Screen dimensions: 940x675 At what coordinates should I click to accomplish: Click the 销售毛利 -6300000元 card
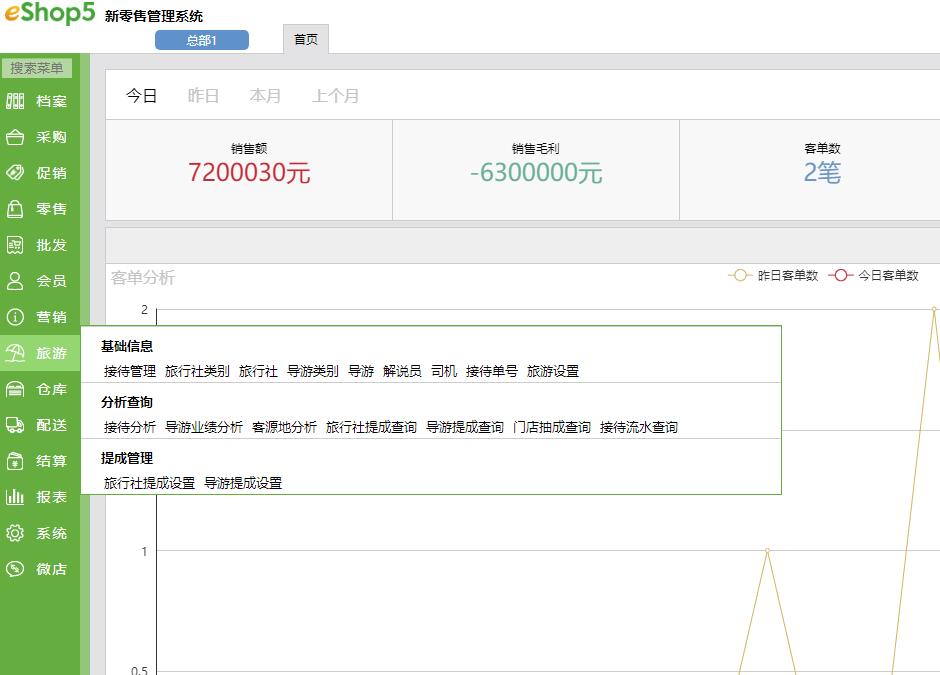[x=535, y=170]
